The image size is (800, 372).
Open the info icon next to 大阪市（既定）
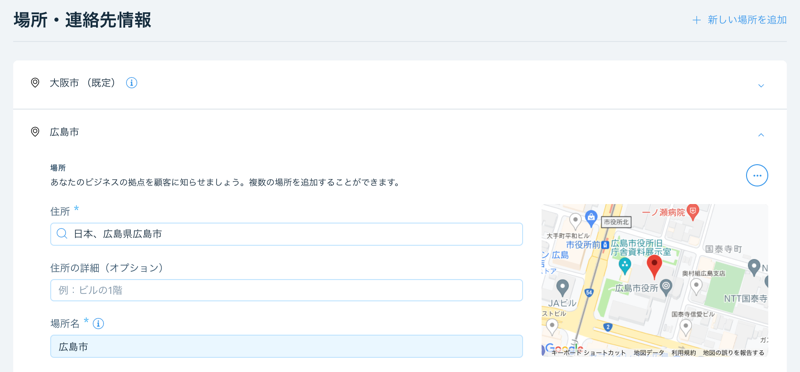(x=132, y=83)
